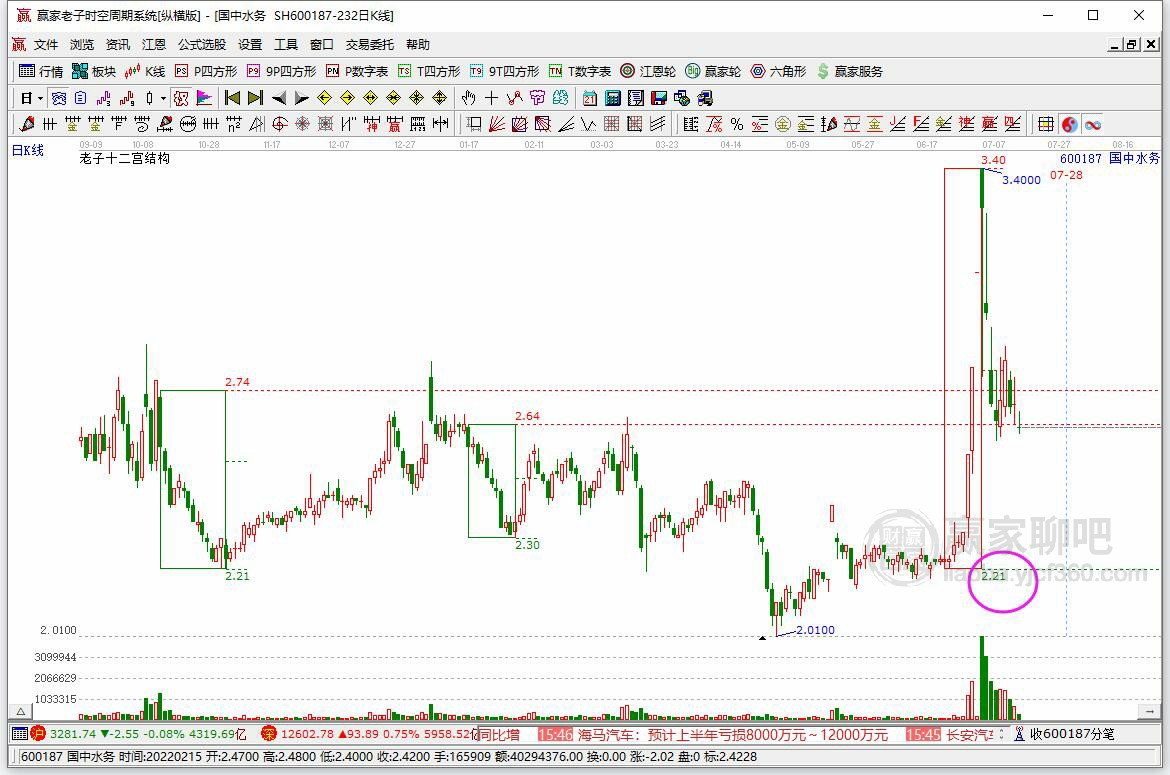Screen dimensions: 1170x775
Task: Select the hand pan tool
Action: point(469,98)
